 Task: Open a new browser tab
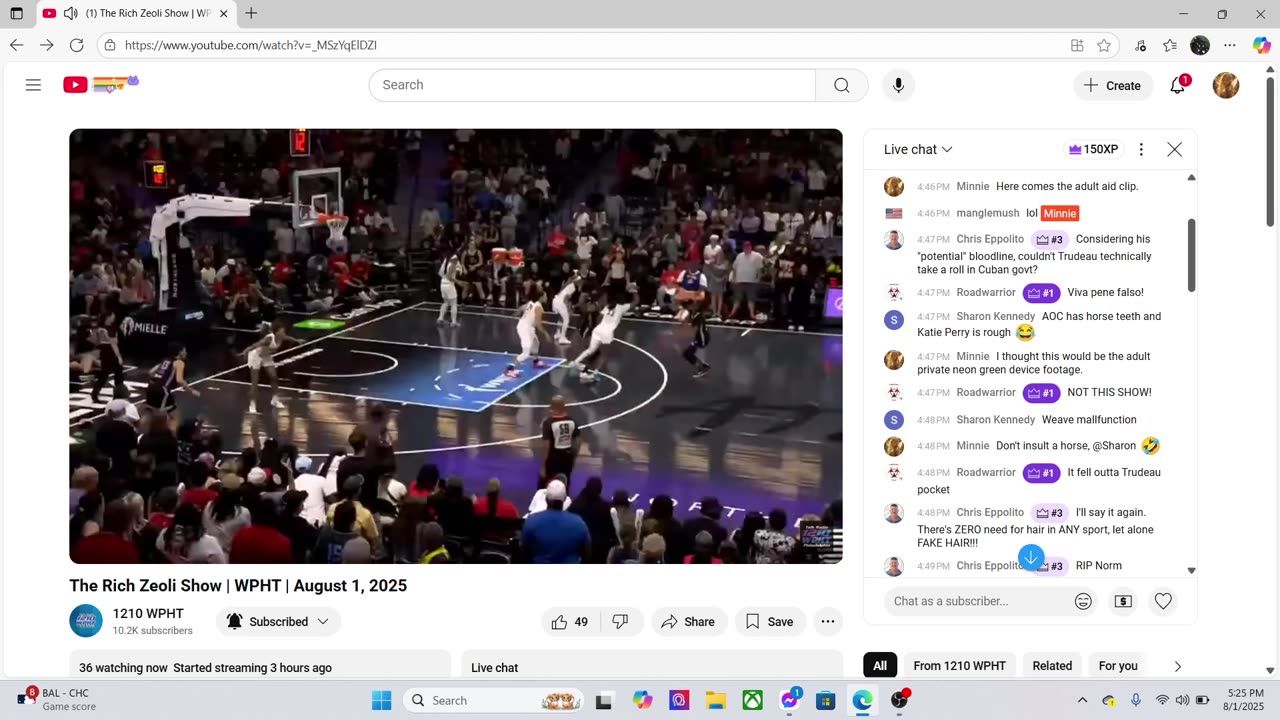[x=251, y=13]
